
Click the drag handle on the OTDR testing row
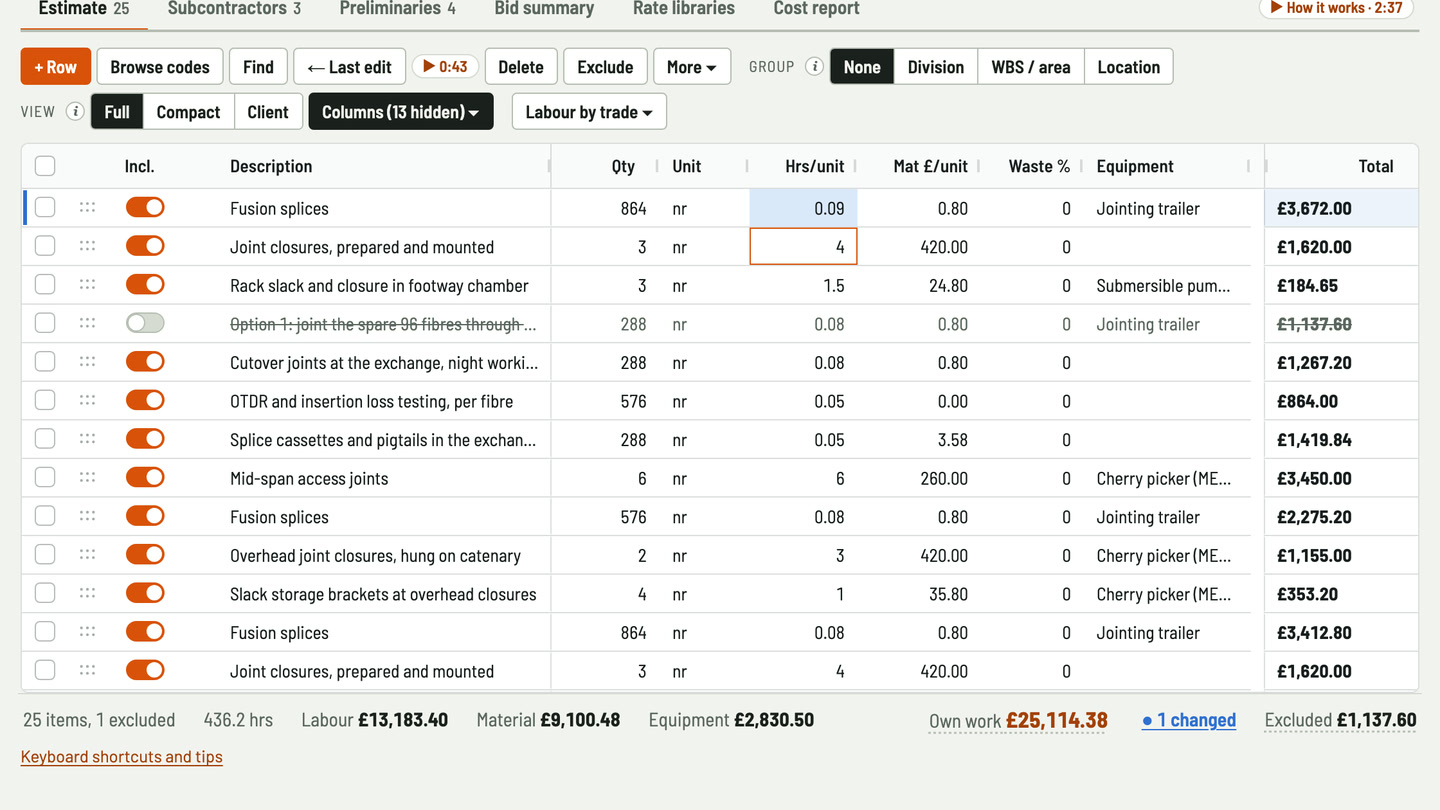[x=87, y=401]
